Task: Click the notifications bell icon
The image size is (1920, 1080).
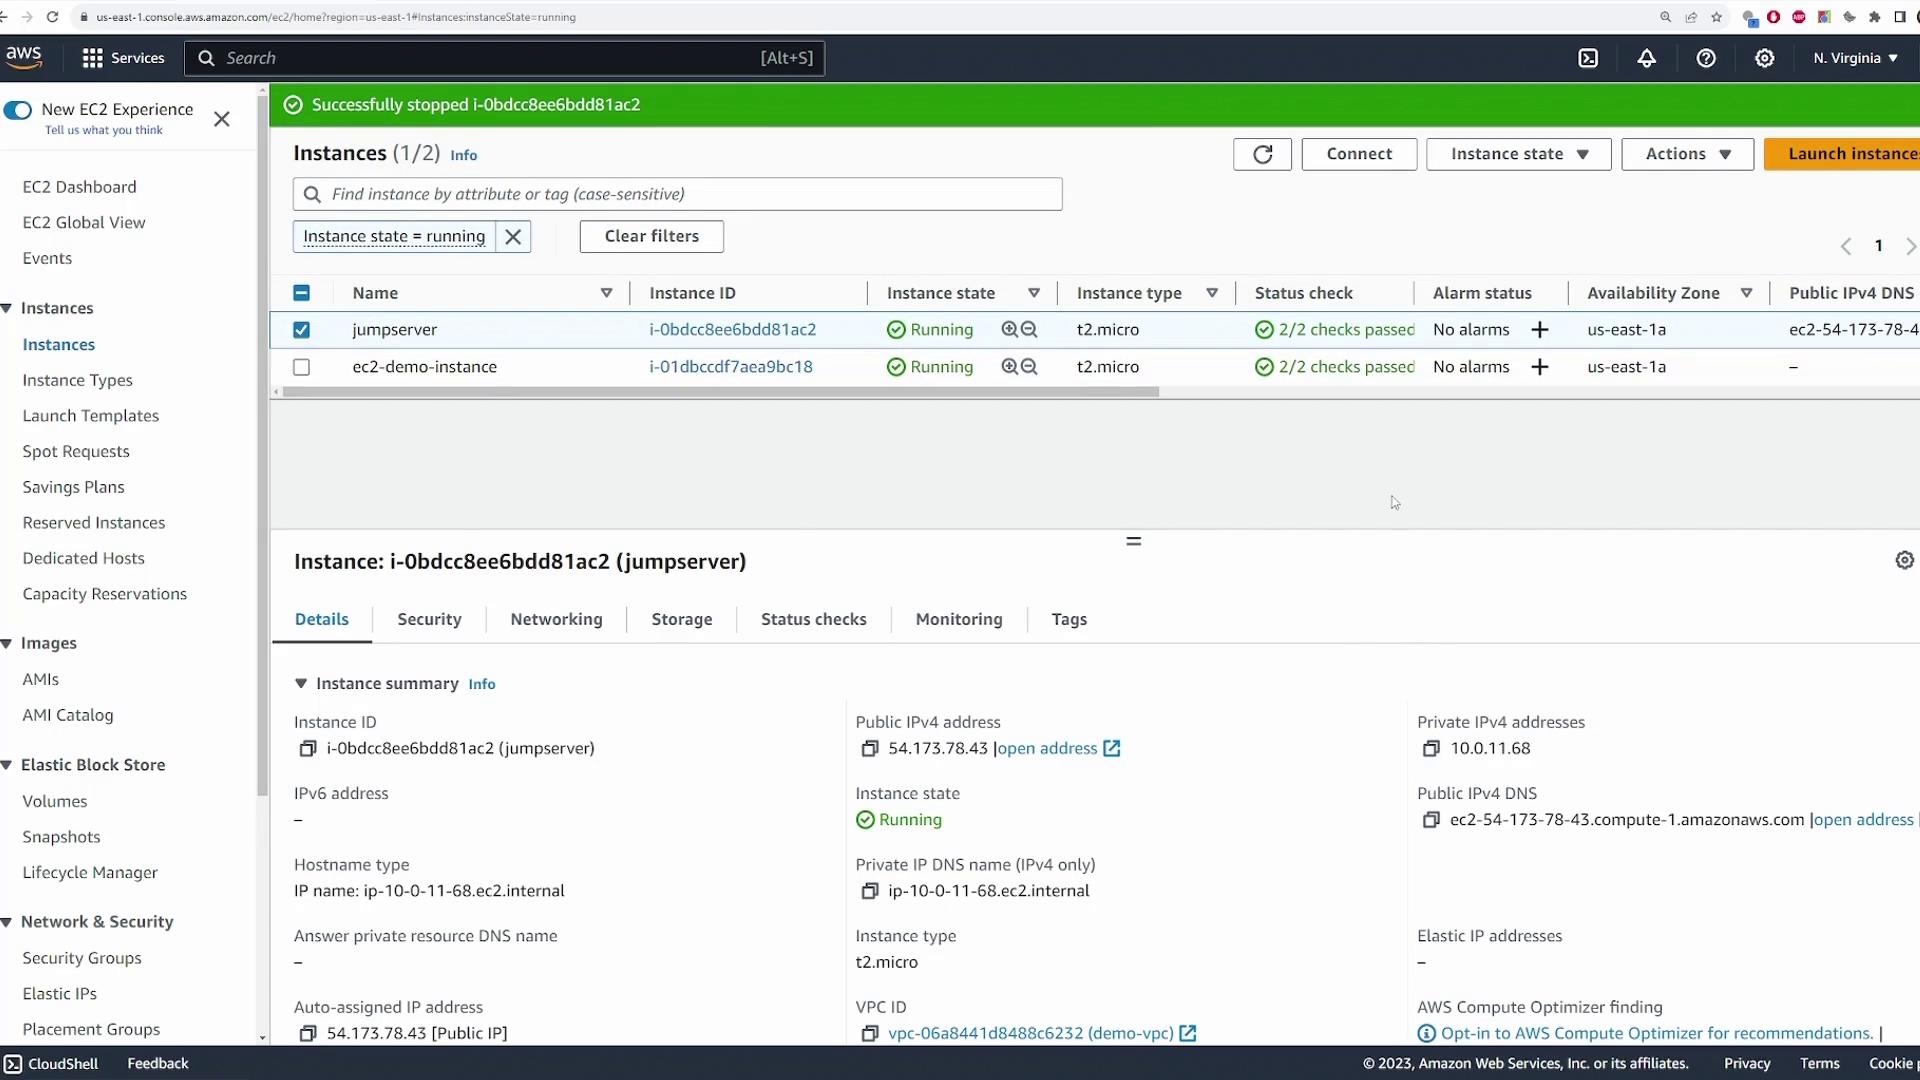Action: 1646,58
